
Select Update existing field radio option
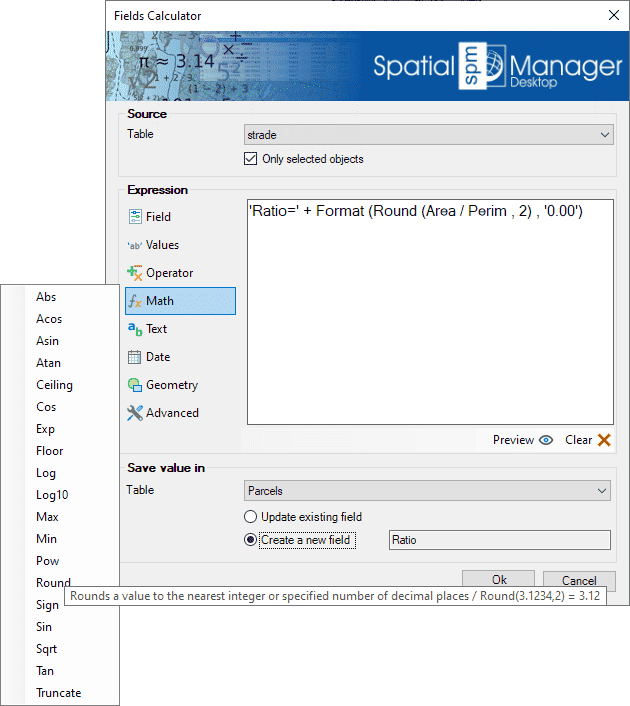pos(251,517)
